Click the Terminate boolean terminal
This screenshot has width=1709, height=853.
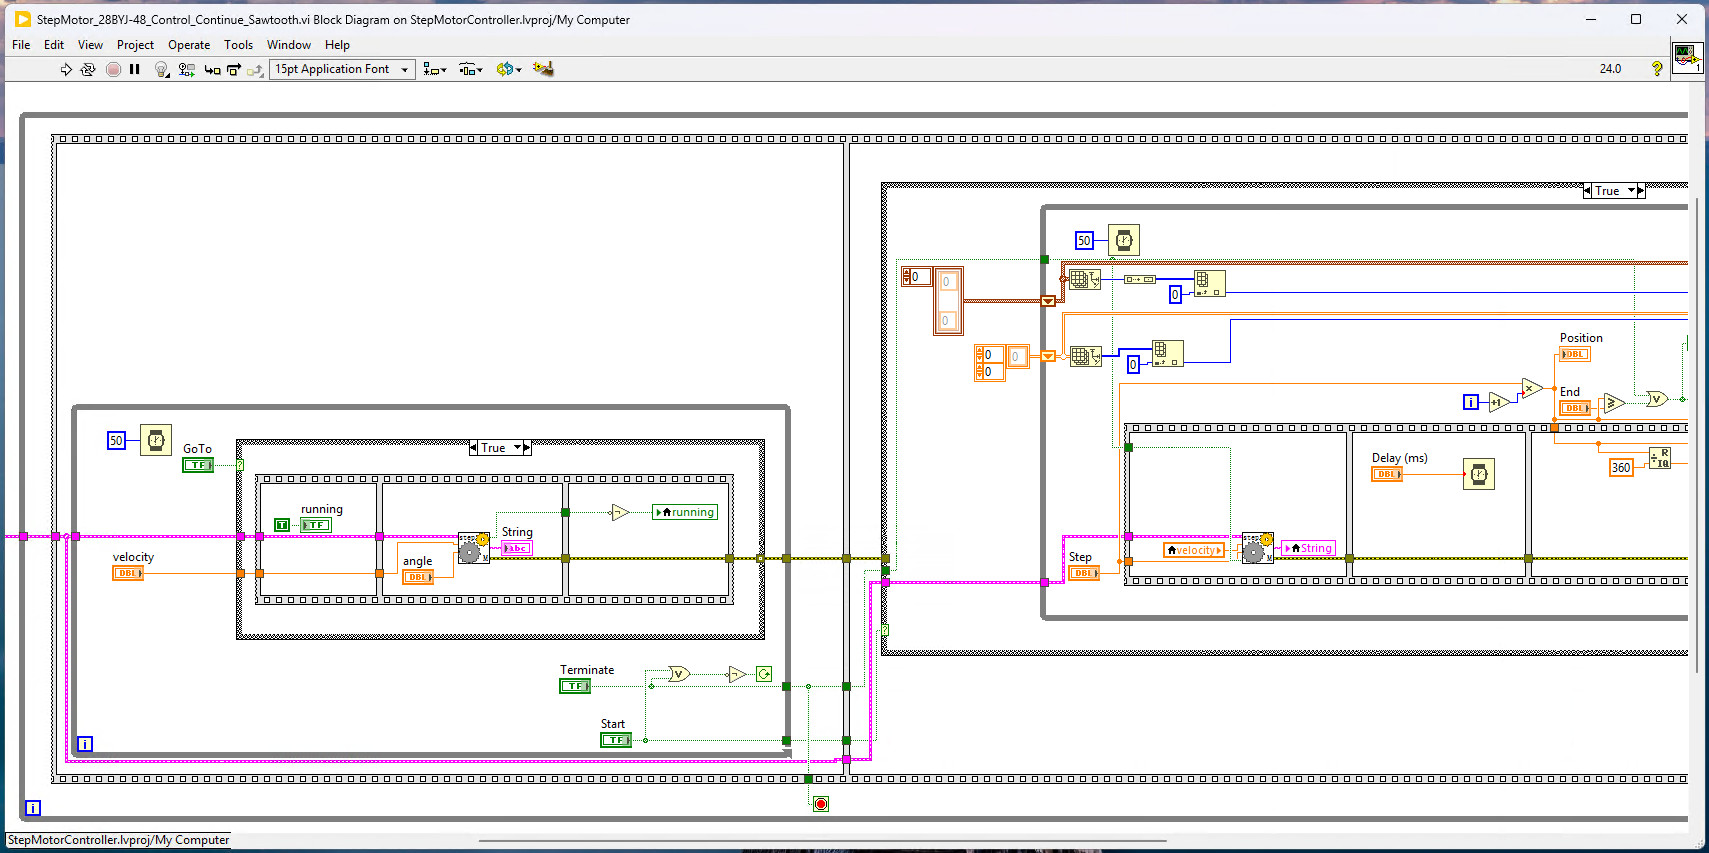point(575,686)
